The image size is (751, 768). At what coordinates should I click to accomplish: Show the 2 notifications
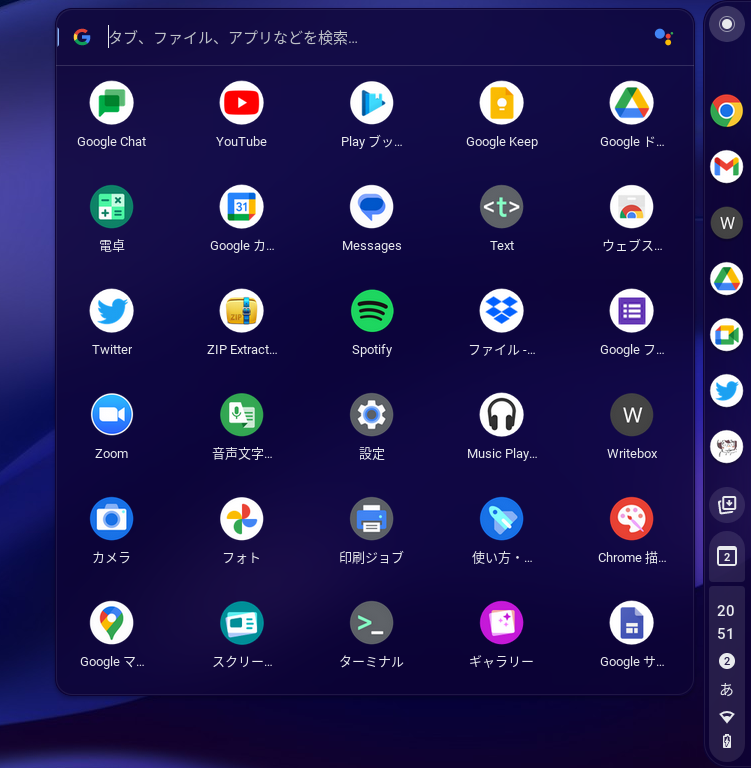[x=727, y=661]
